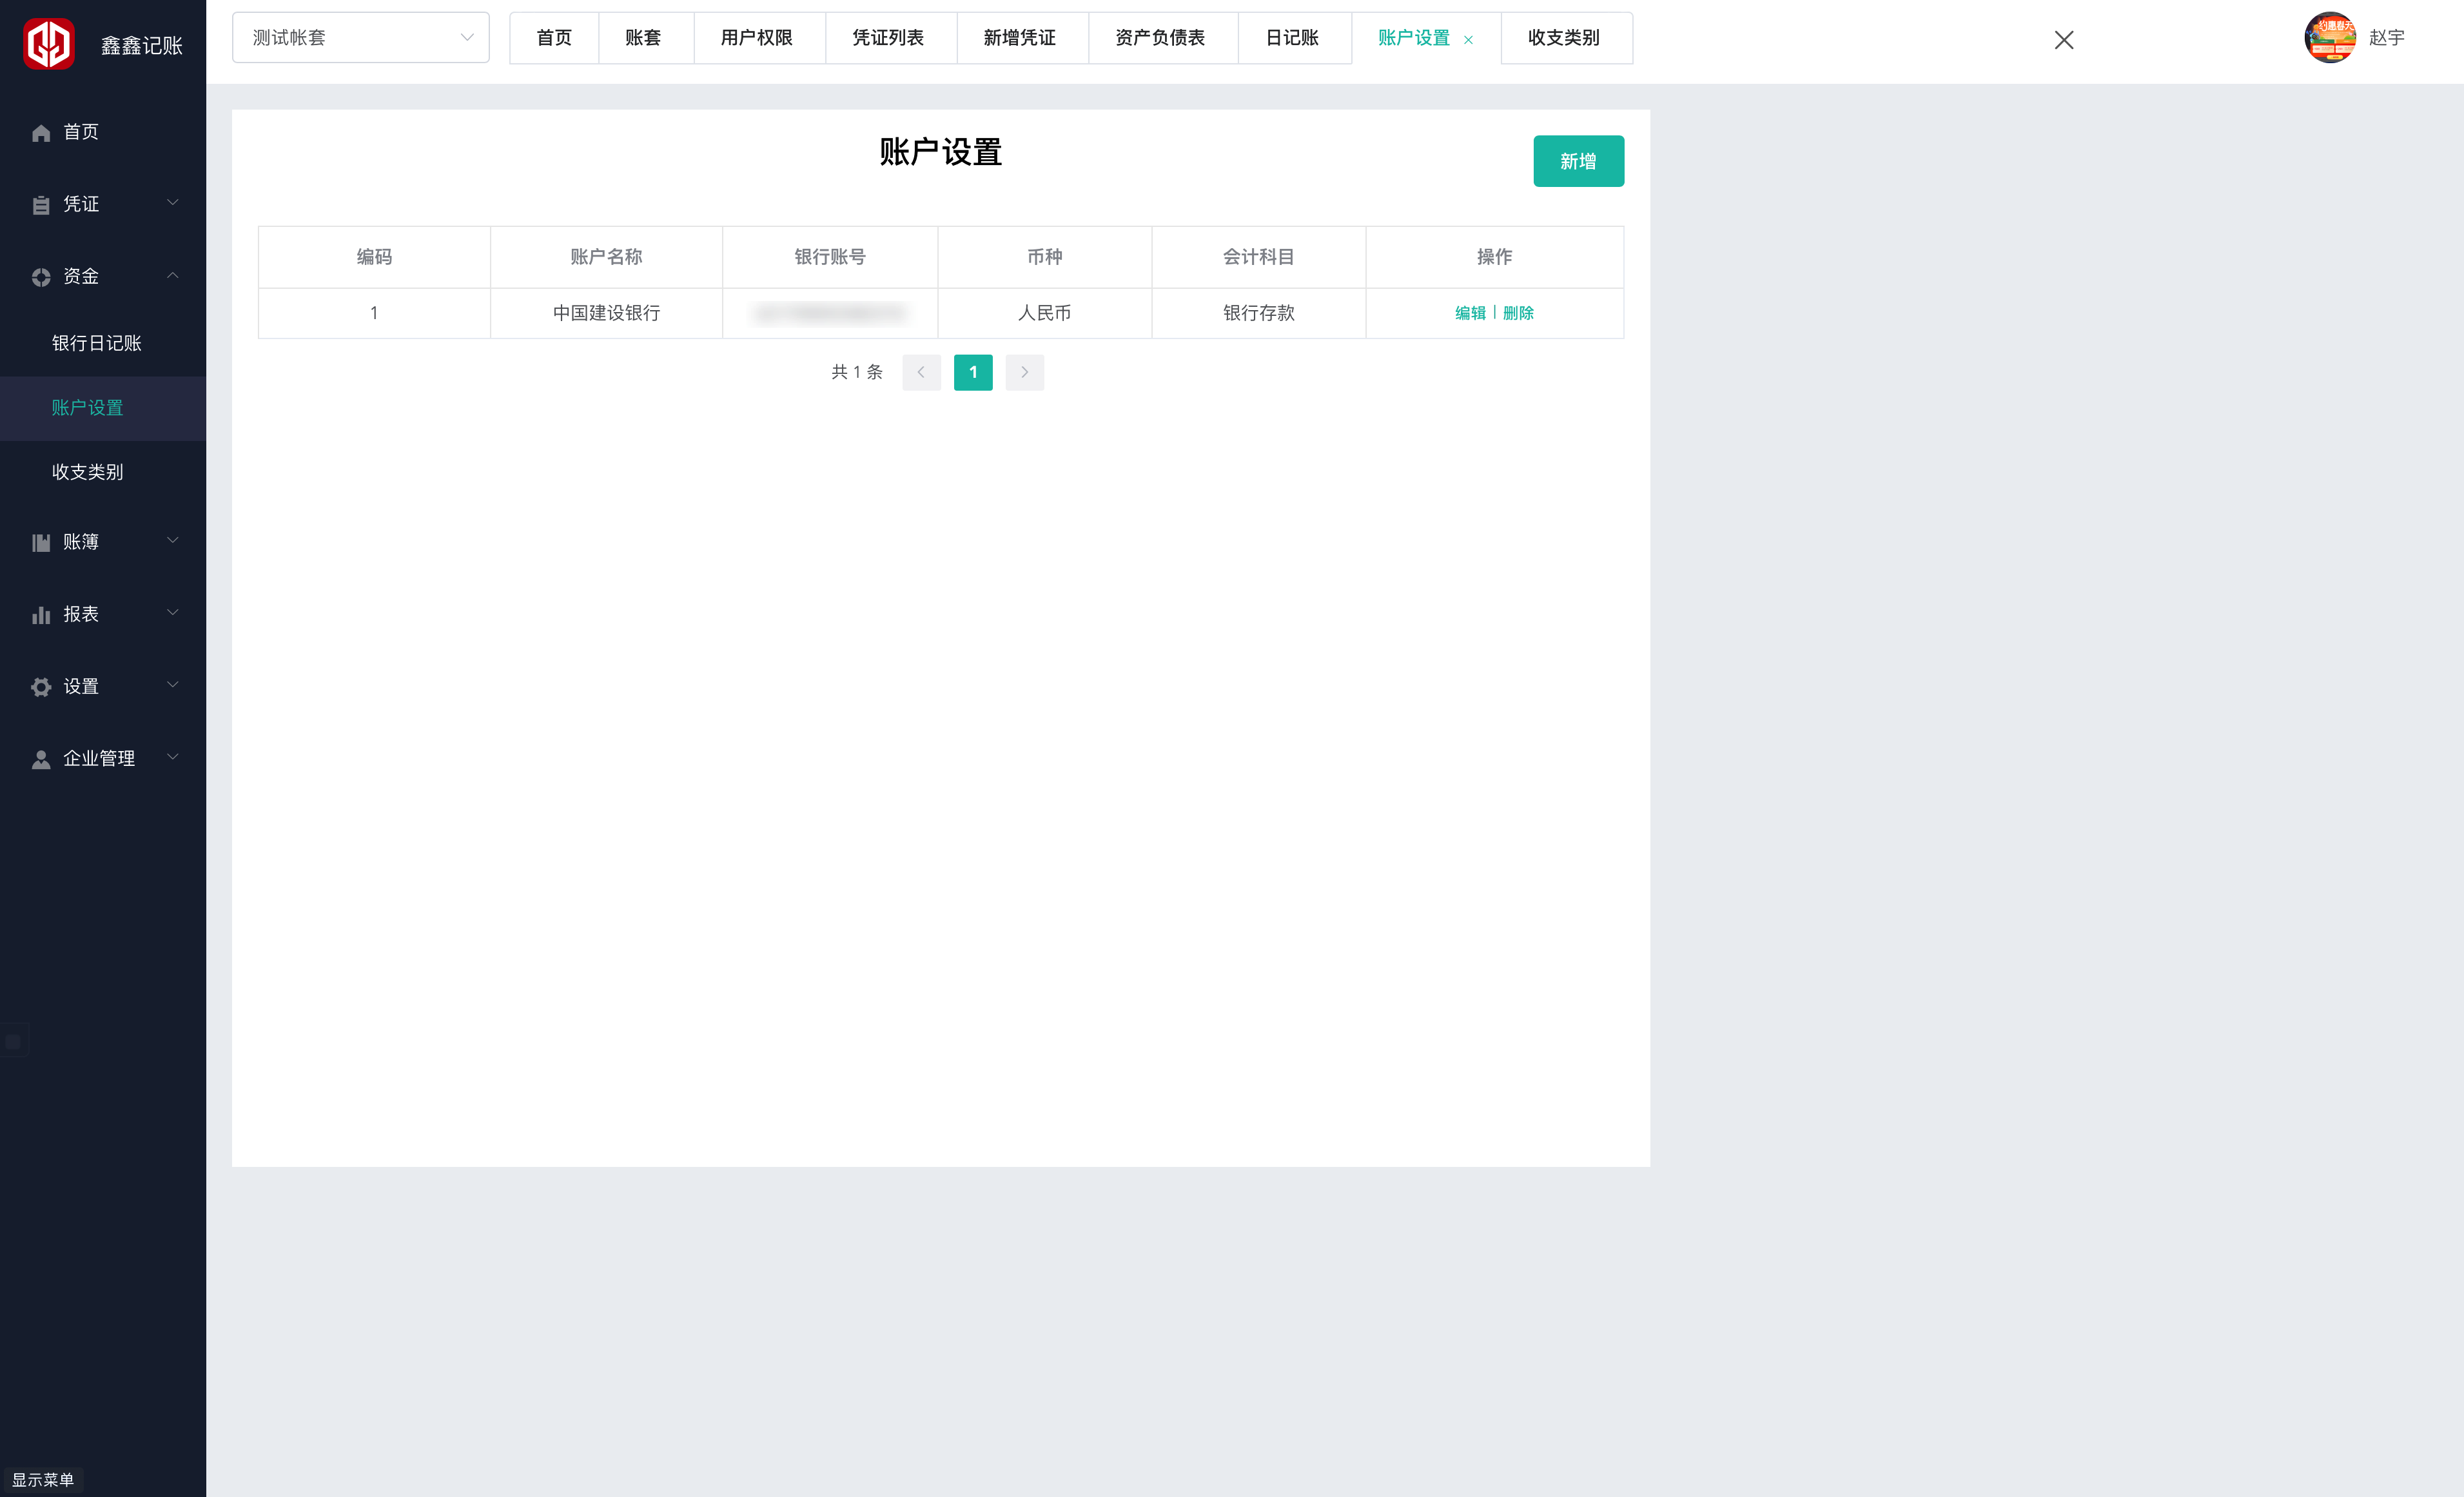
Task: Click the bar chart icon beside 报表
Action: click(41, 615)
